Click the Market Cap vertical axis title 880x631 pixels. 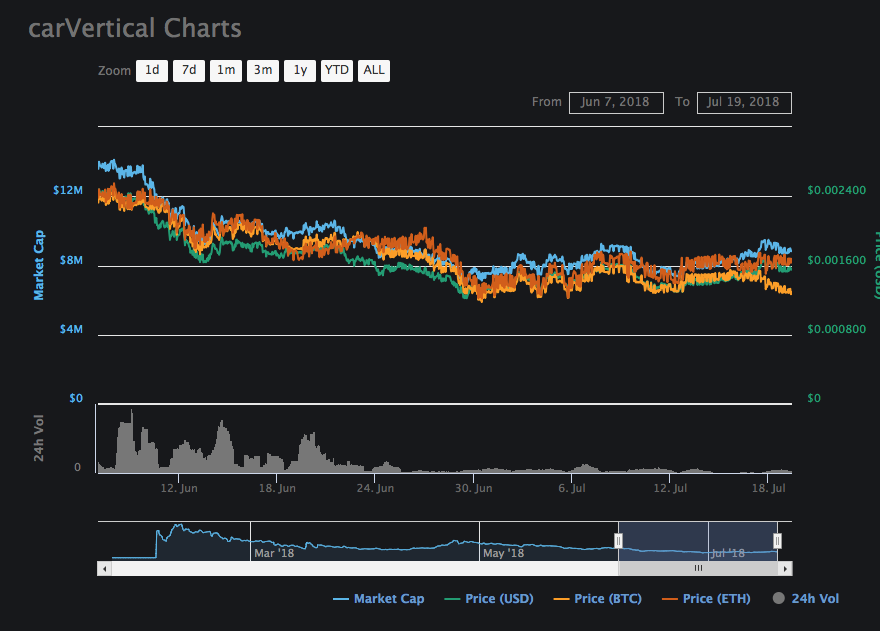pos(39,266)
